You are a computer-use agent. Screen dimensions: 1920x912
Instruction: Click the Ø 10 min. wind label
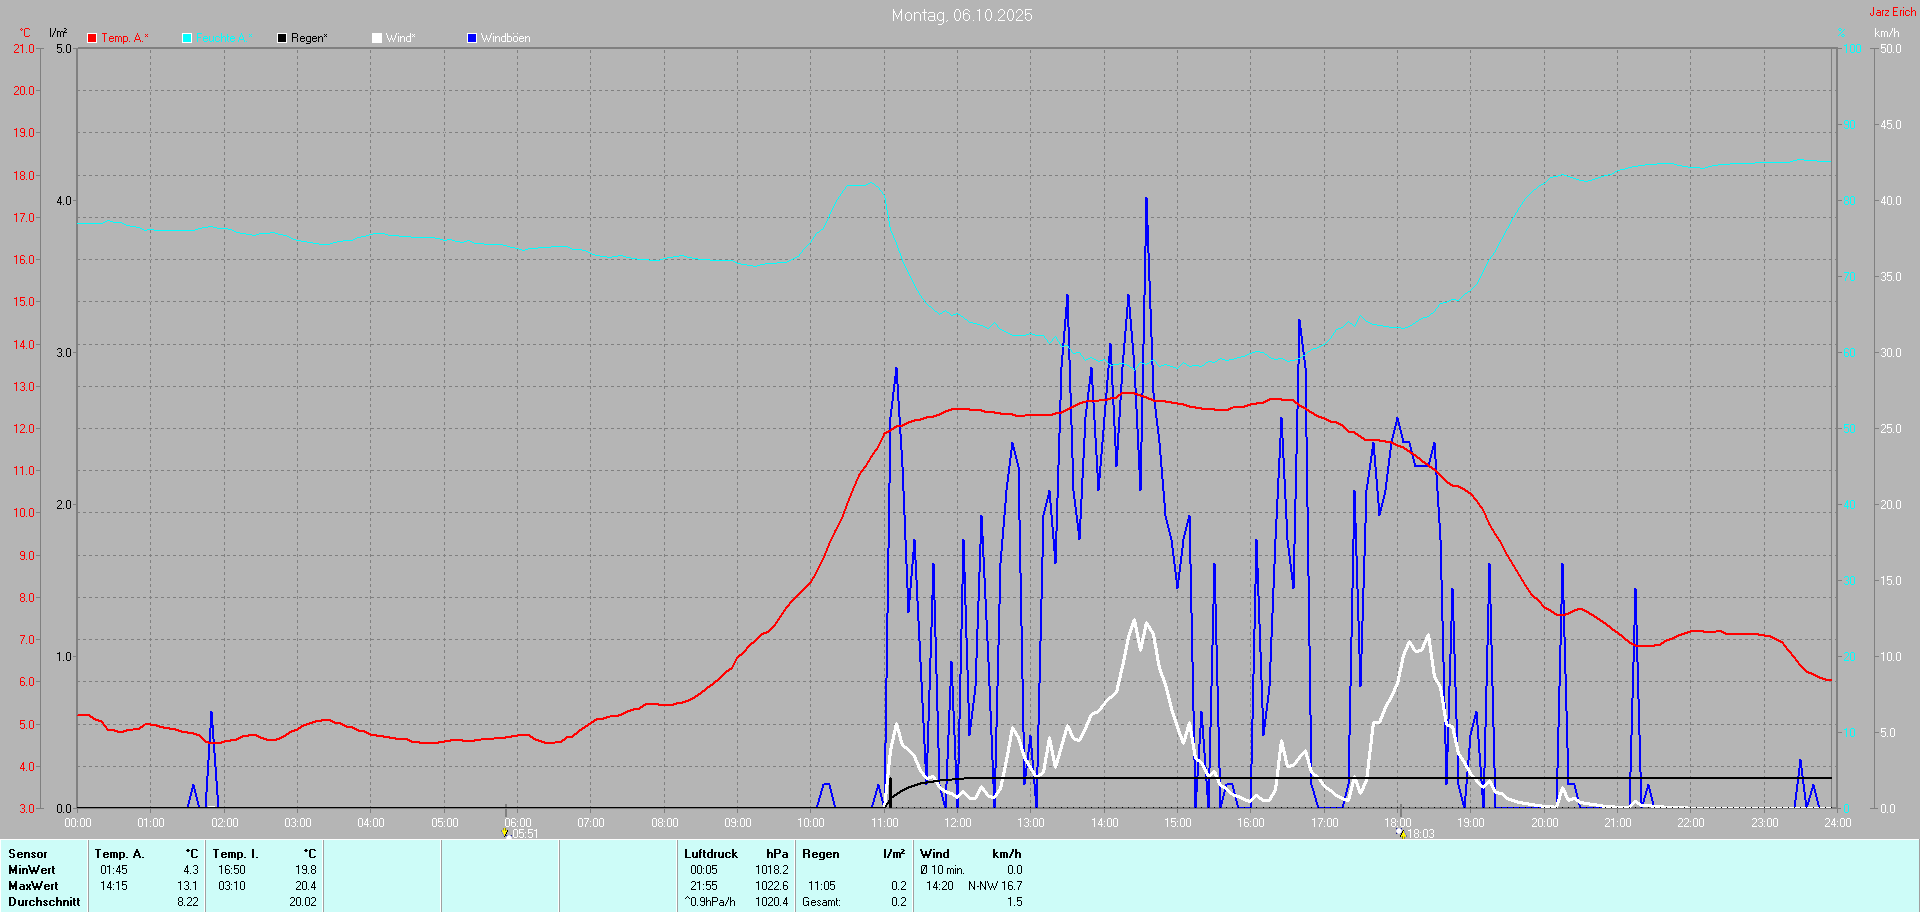tap(943, 870)
